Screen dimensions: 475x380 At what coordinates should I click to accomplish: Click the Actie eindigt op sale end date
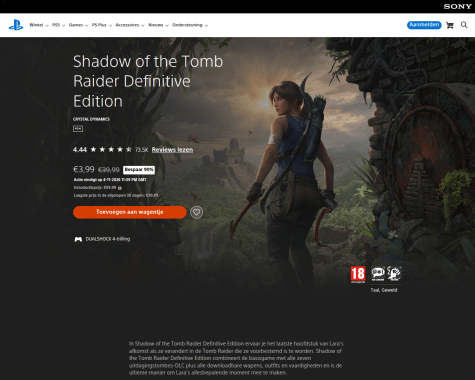coord(110,180)
